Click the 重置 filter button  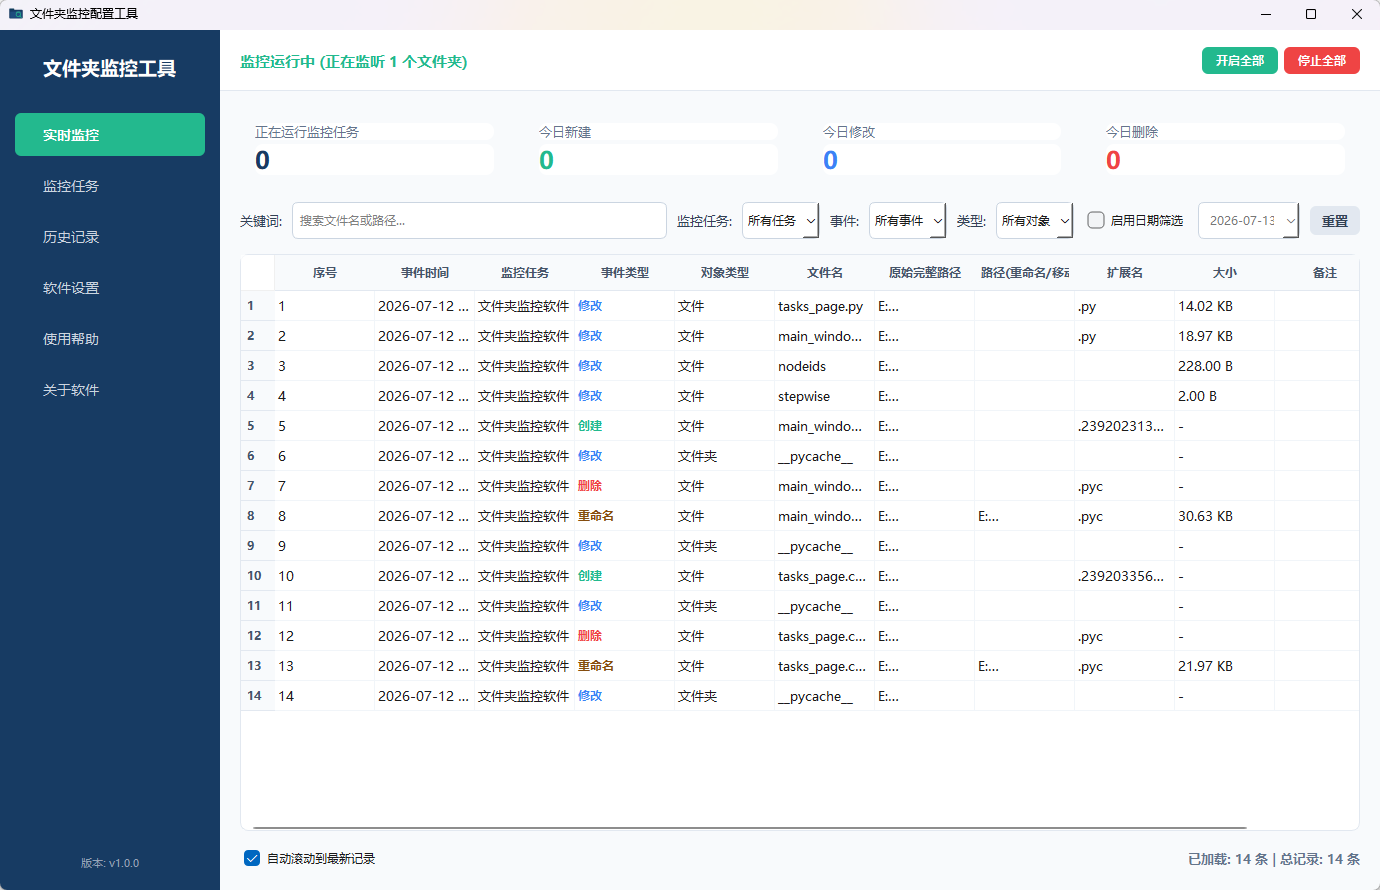pyautogui.click(x=1335, y=221)
